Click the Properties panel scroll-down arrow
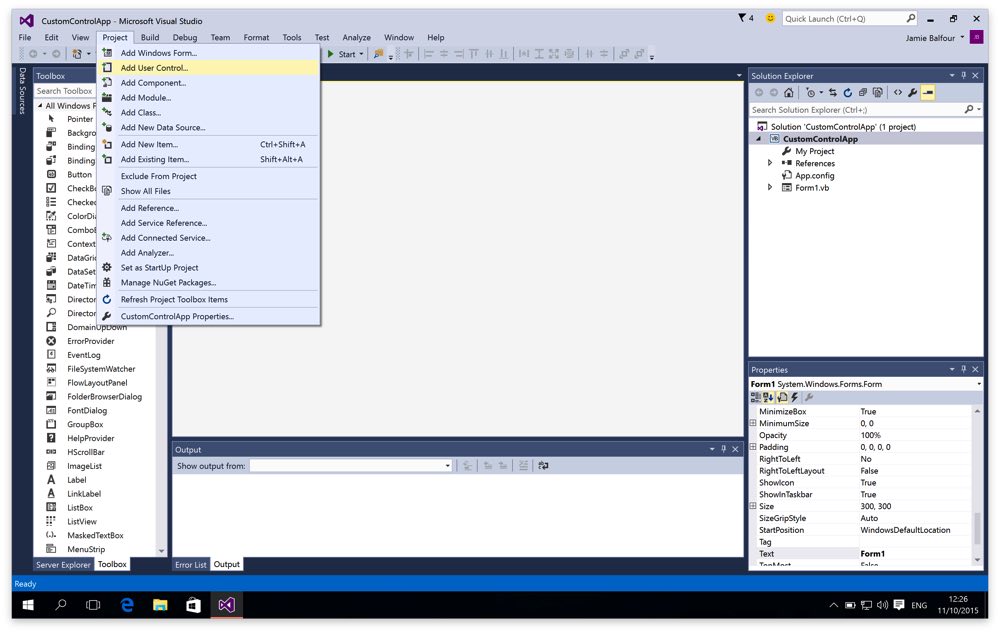1000x633 pixels. [977, 560]
